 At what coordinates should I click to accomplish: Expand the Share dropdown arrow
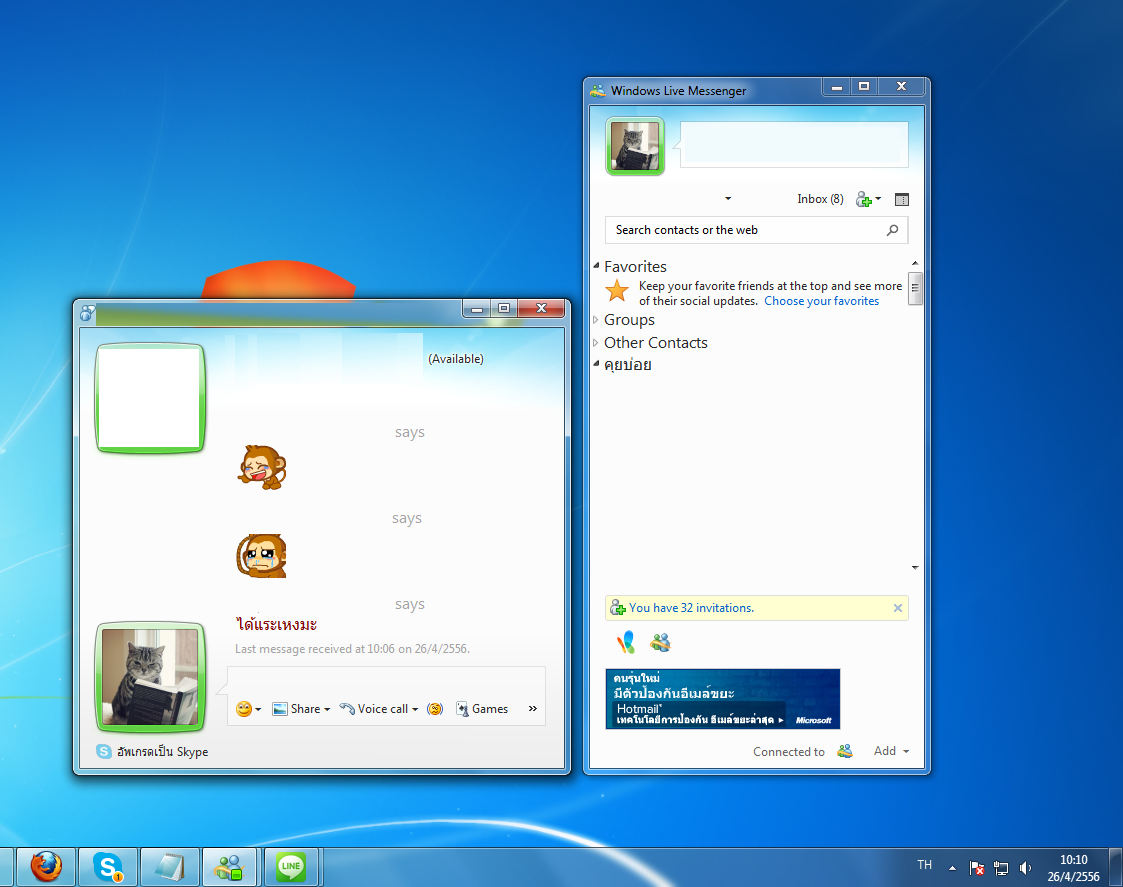327,709
